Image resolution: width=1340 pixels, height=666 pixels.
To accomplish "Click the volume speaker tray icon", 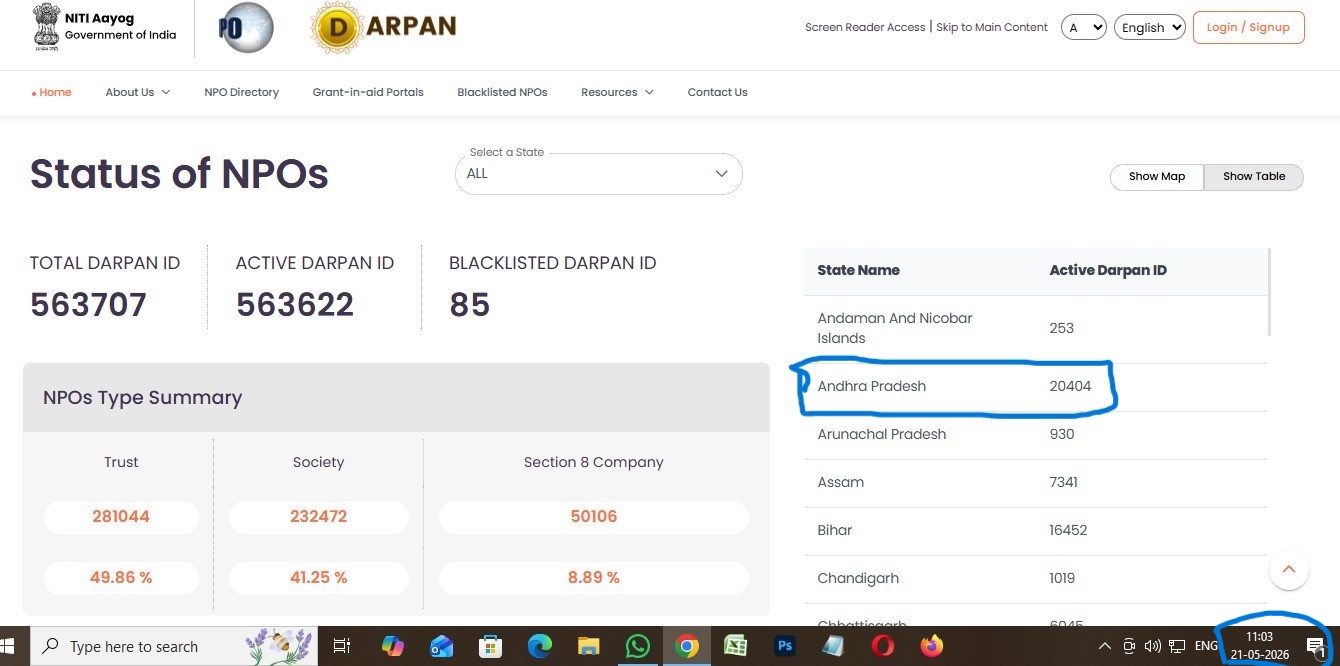I will point(1152,646).
